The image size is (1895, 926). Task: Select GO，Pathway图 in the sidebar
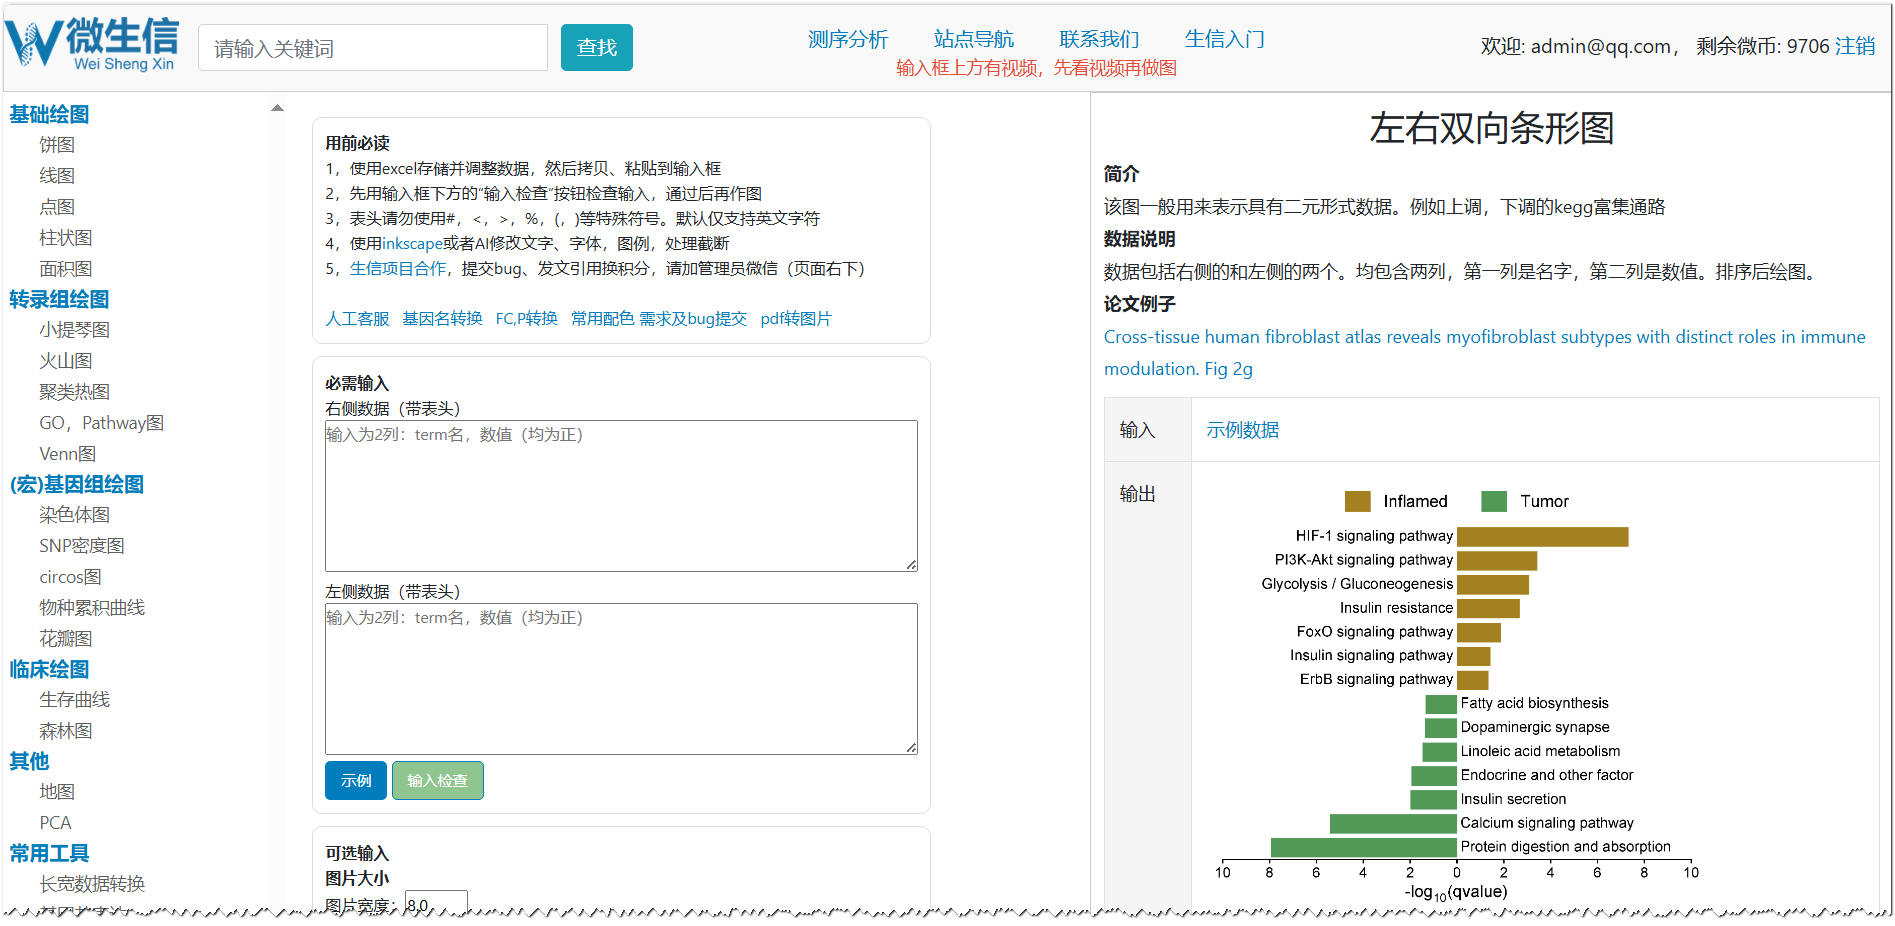tap(102, 423)
